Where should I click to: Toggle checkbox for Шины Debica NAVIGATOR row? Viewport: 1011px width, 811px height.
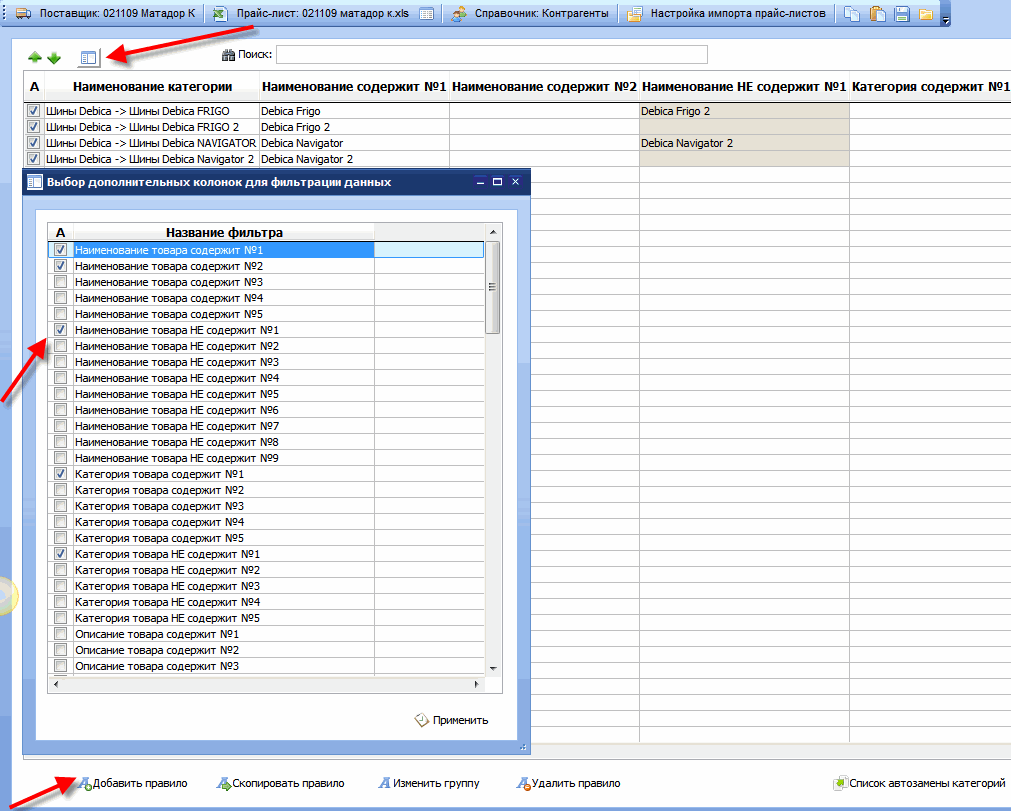pos(34,143)
